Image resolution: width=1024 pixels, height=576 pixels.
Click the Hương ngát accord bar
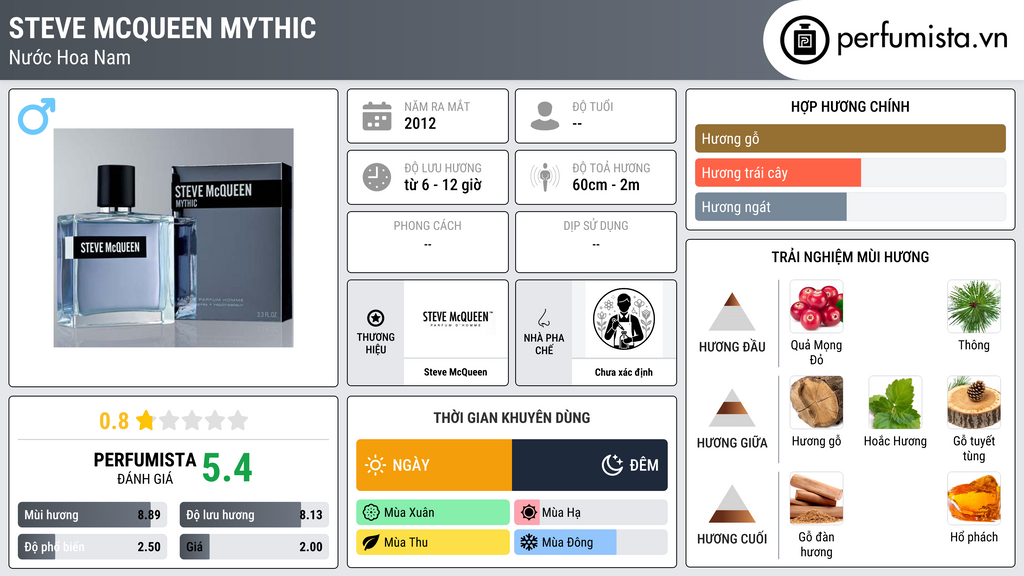click(x=850, y=206)
